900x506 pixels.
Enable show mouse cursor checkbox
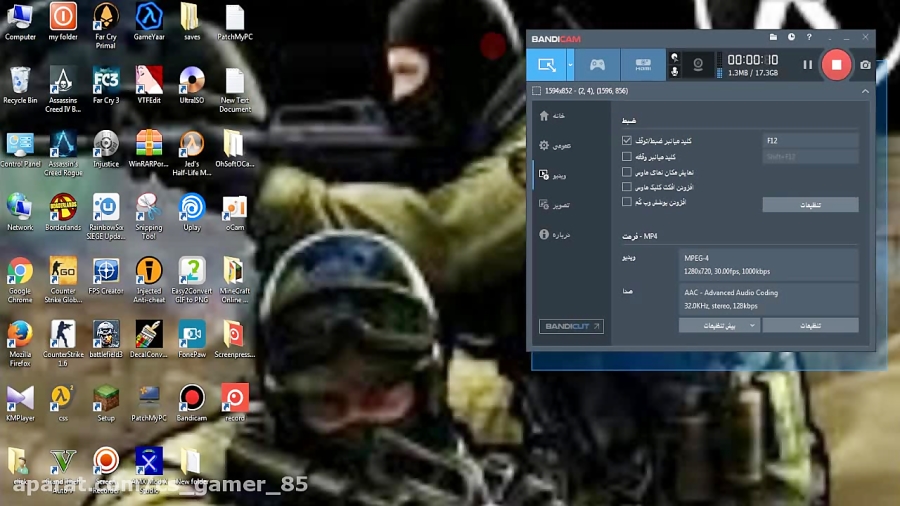[x=627, y=172]
